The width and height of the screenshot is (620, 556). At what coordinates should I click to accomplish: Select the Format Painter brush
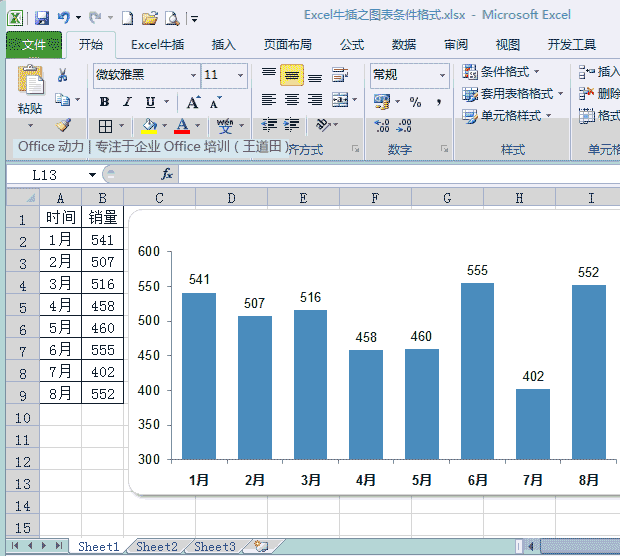click(64, 126)
